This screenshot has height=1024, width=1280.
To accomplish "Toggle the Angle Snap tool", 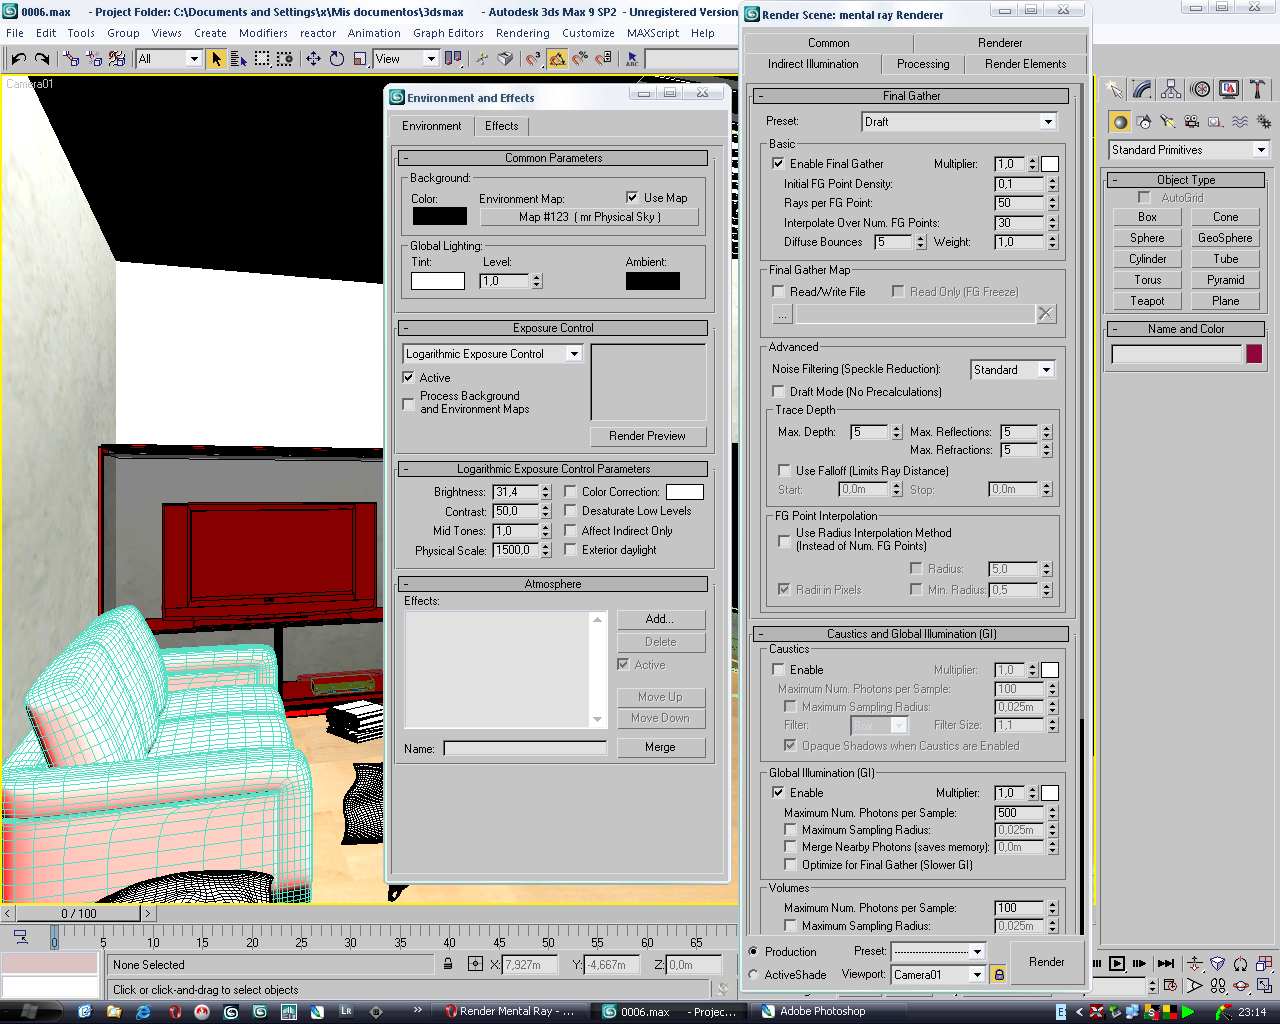I will (557, 59).
